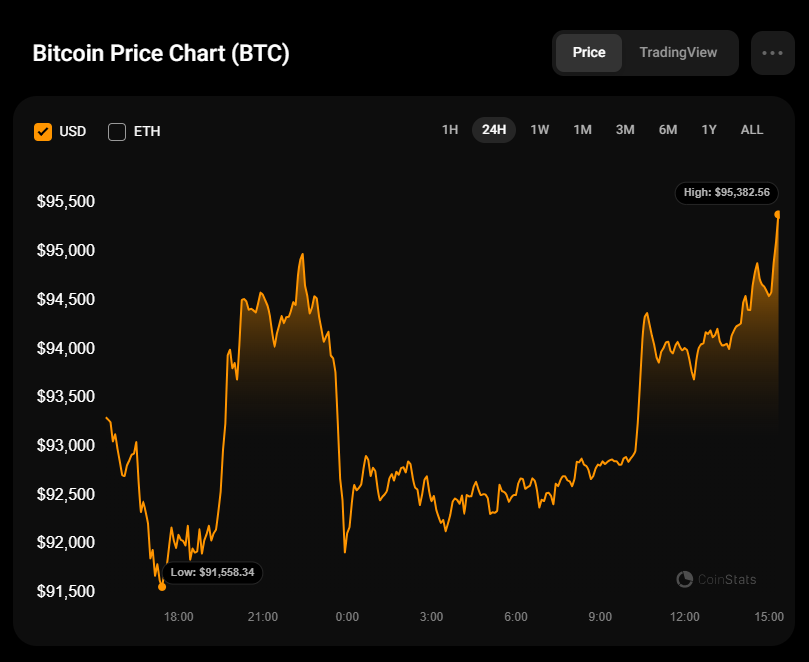Click the CoinStats logo watermark

pos(716,579)
